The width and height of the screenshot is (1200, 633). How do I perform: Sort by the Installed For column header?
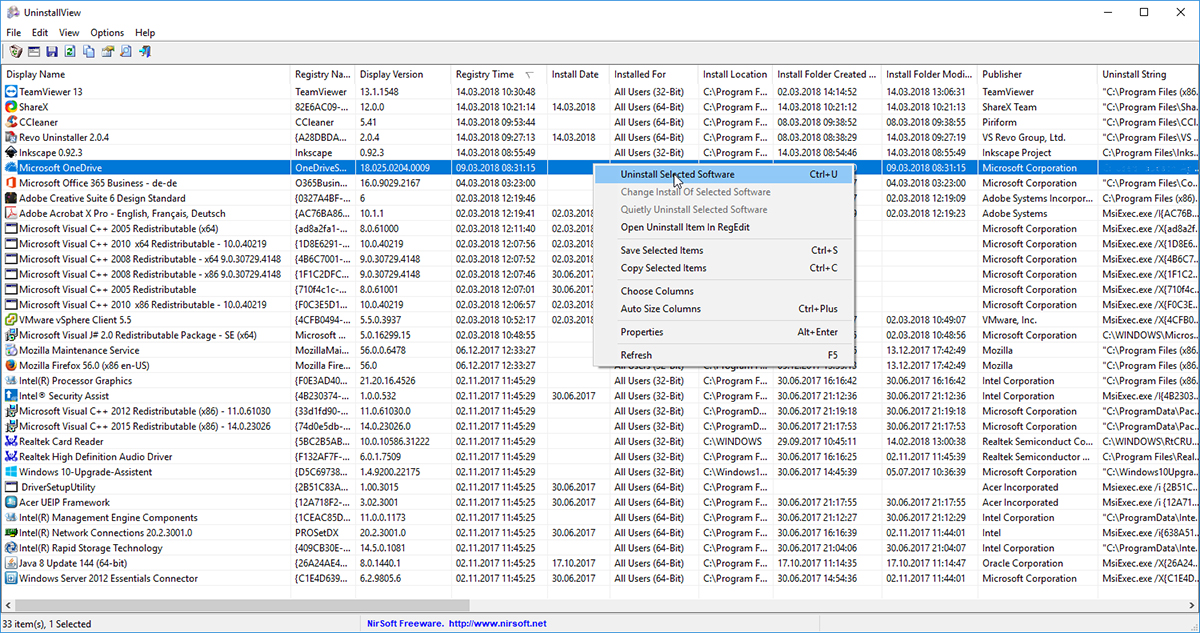pos(654,74)
